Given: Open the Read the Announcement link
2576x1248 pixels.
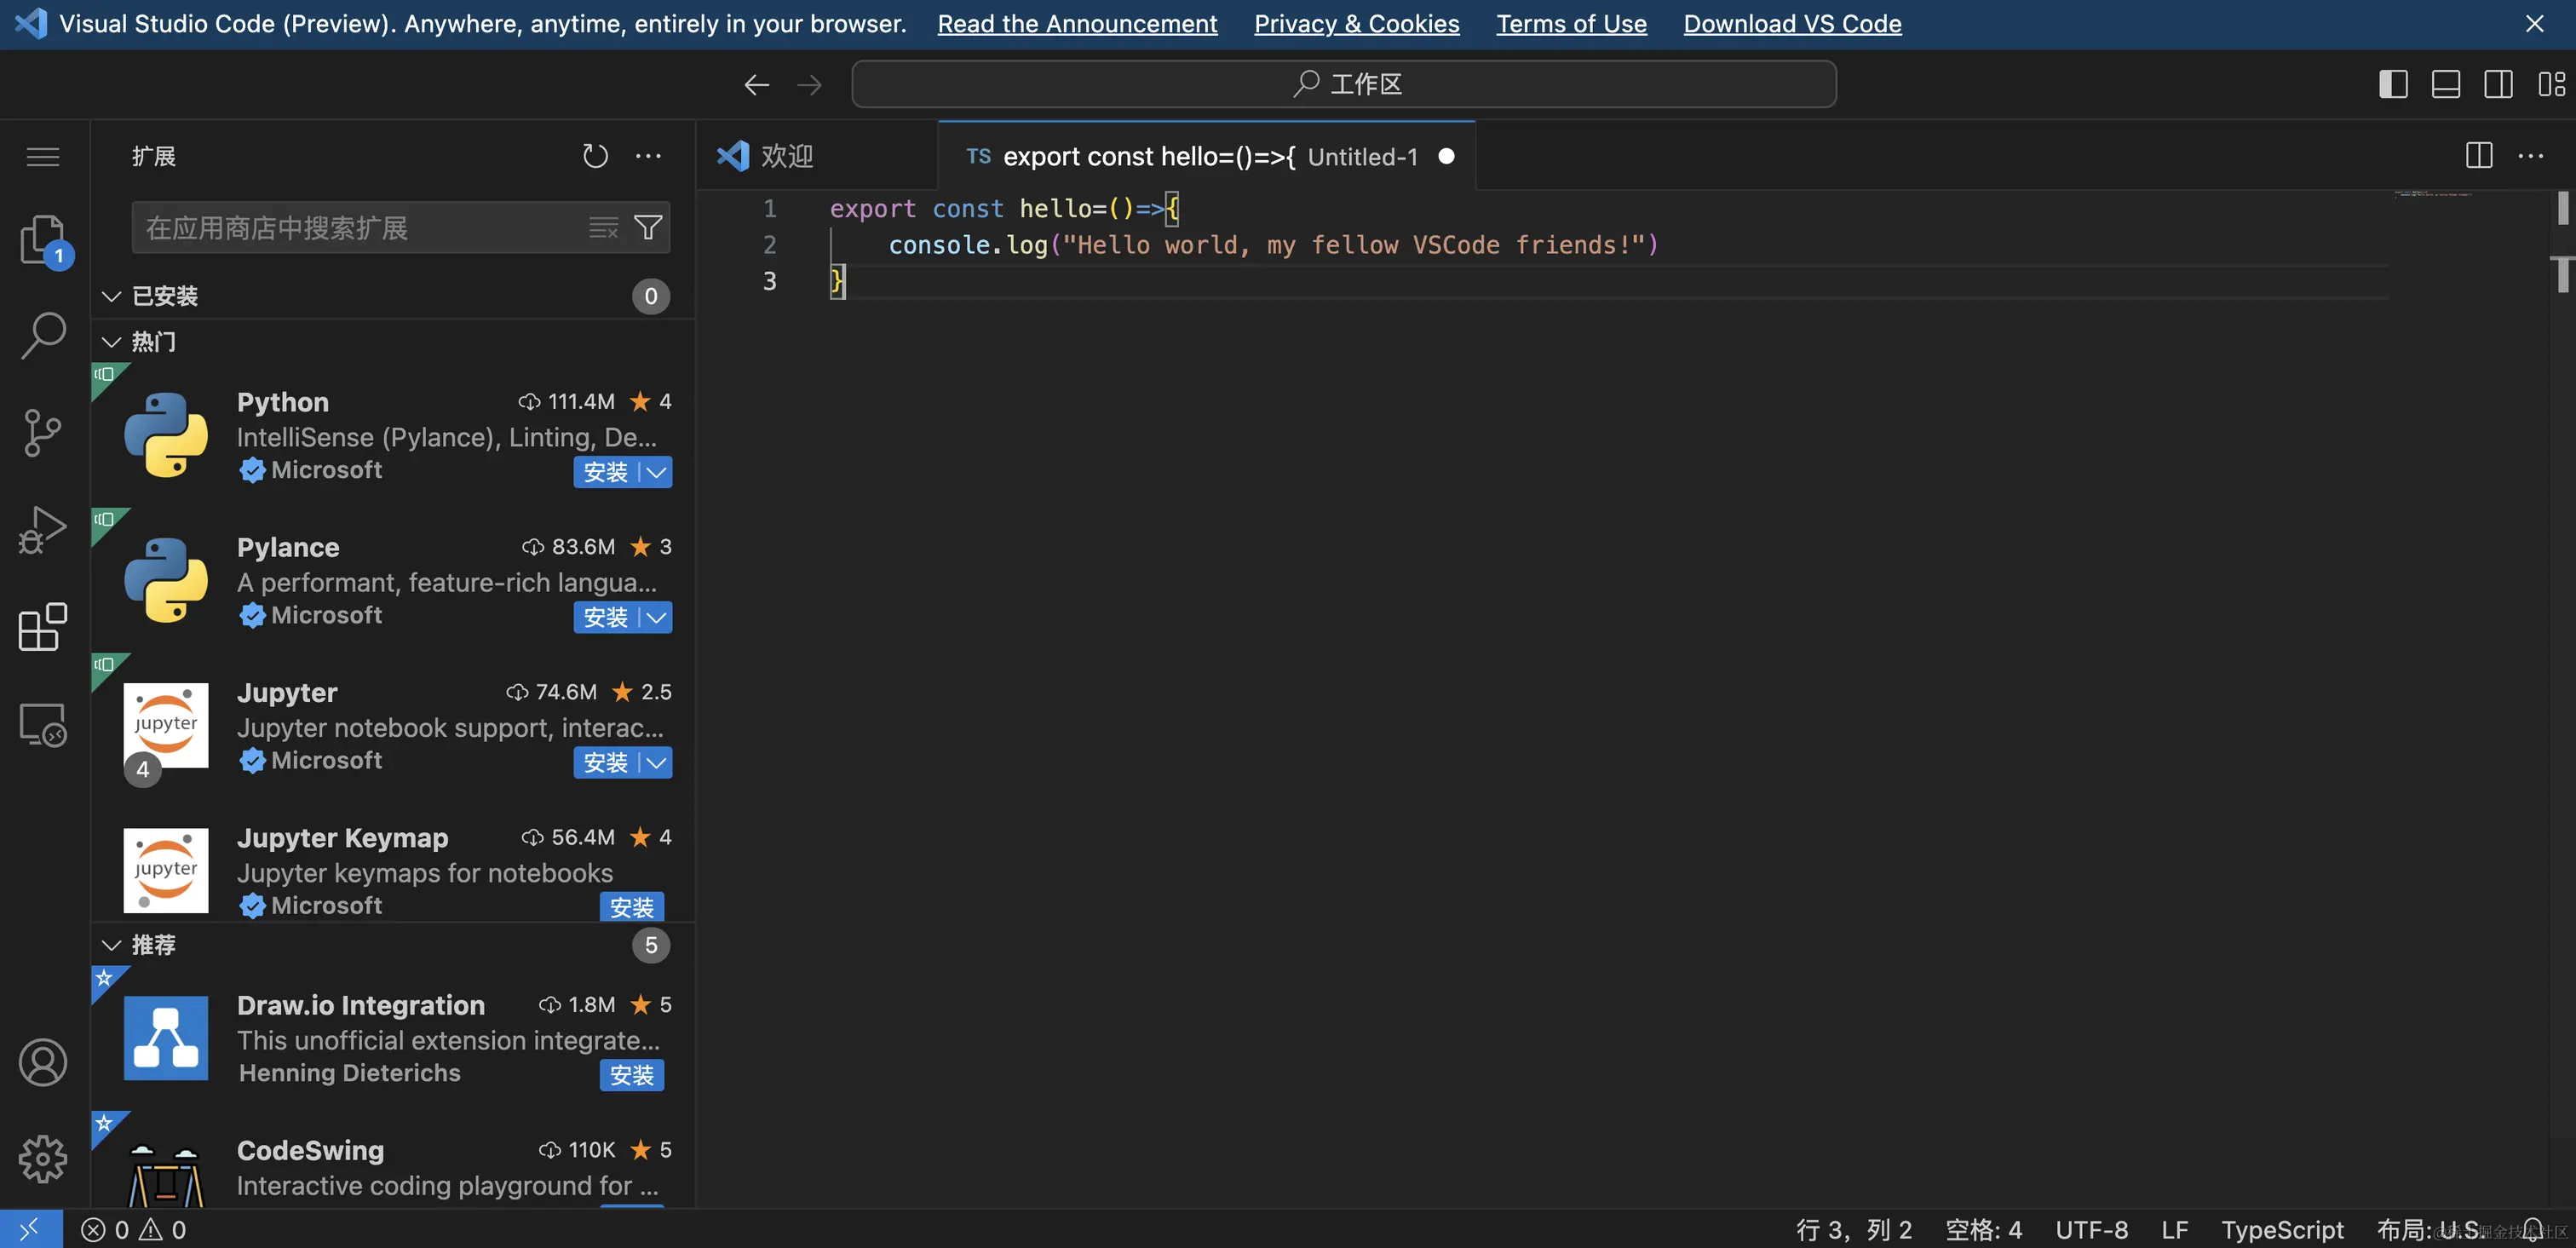Looking at the screenshot, I should tap(1077, 24).
